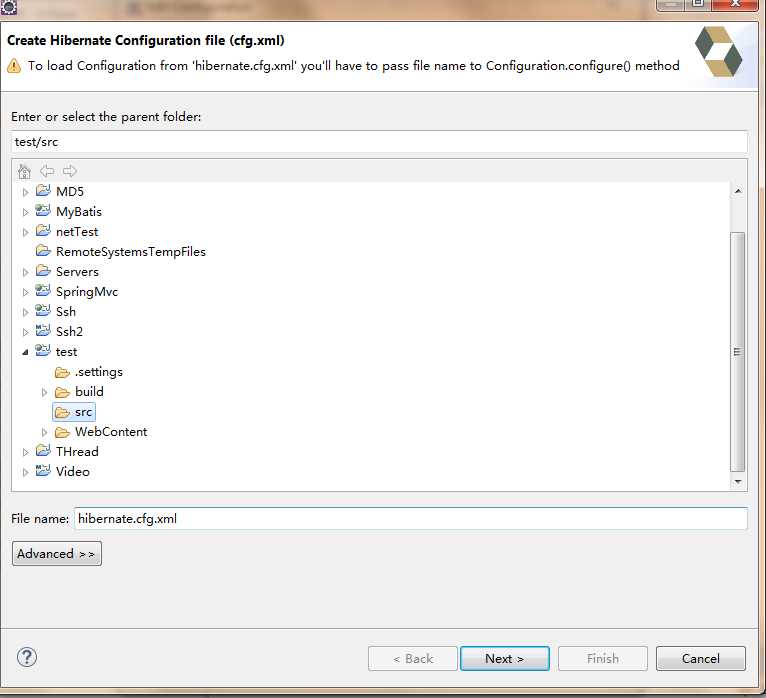Expand the THread tree node
The height and width of the screenshot is (698, 766).
(25, 452)
